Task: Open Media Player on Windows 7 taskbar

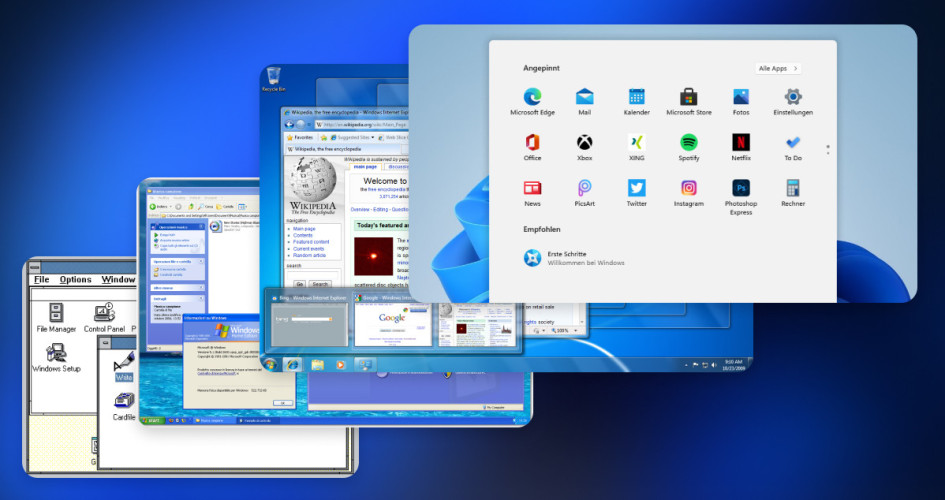Action: pyautogui.click(x=341, y=364)
